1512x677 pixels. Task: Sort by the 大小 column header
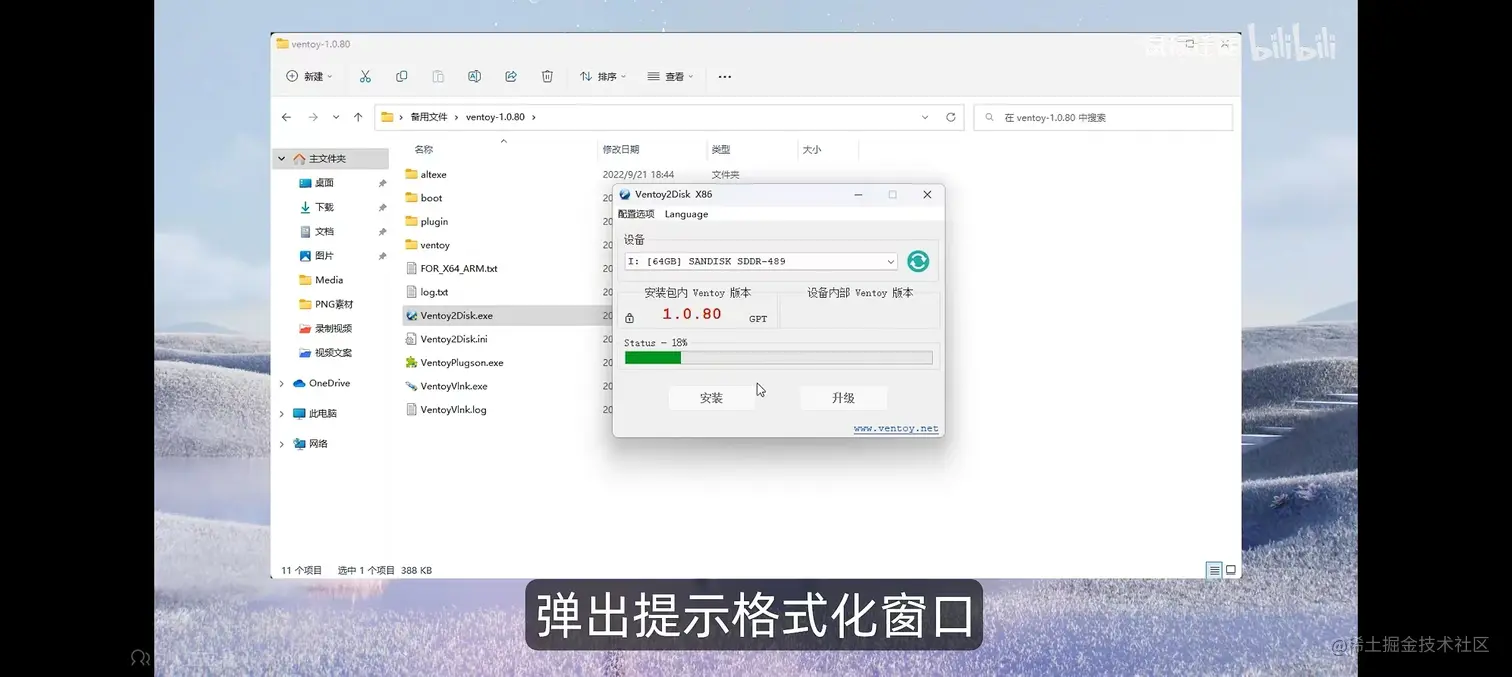(811, 149)
